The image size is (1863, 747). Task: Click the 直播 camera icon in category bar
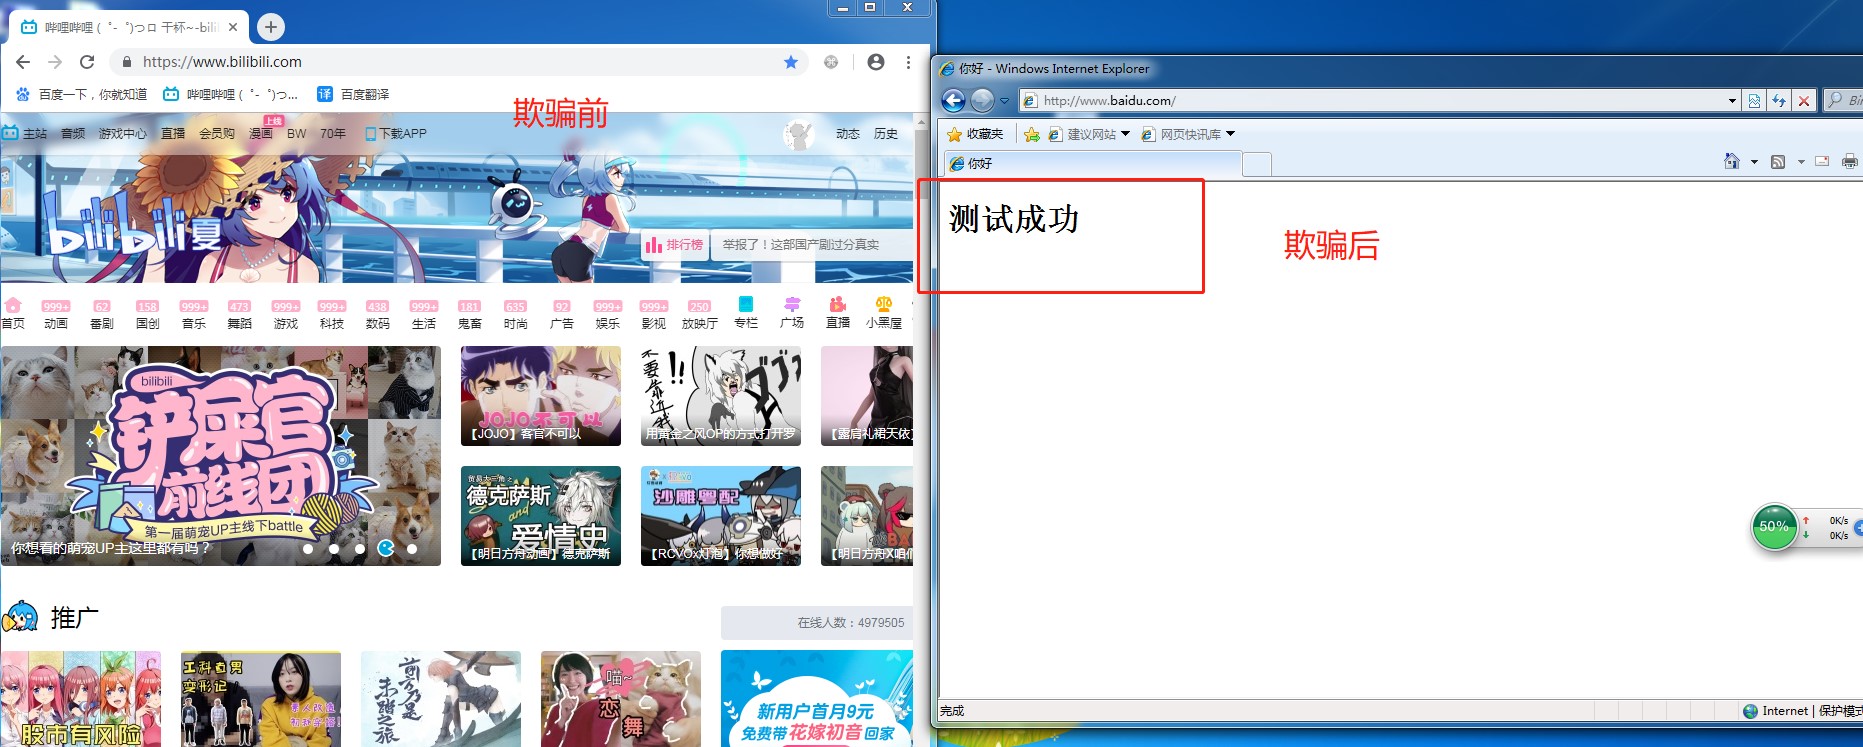click(838, 313)
